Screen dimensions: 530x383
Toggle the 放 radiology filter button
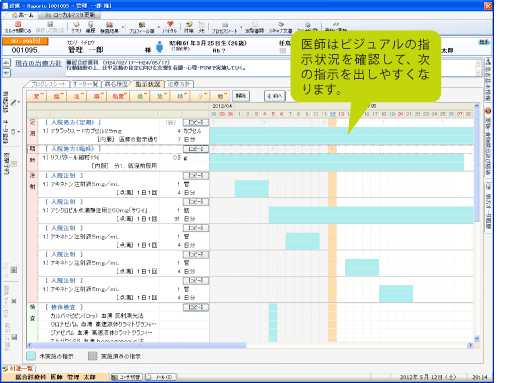coord(160,96)
